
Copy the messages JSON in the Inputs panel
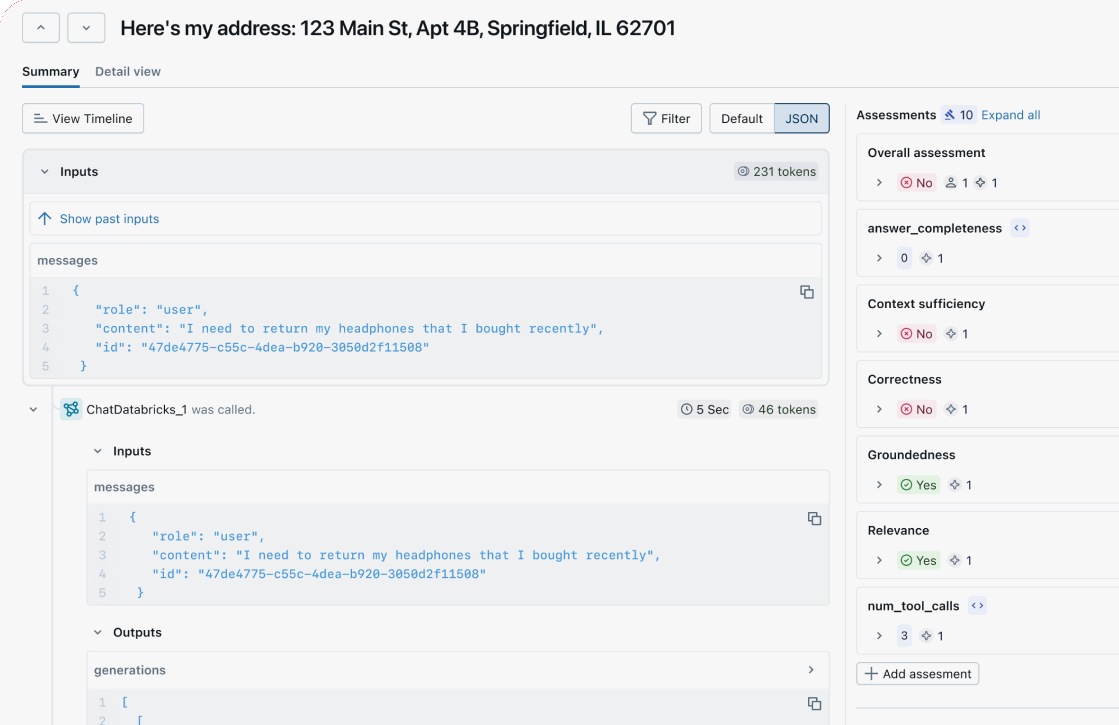click(809, 292)
